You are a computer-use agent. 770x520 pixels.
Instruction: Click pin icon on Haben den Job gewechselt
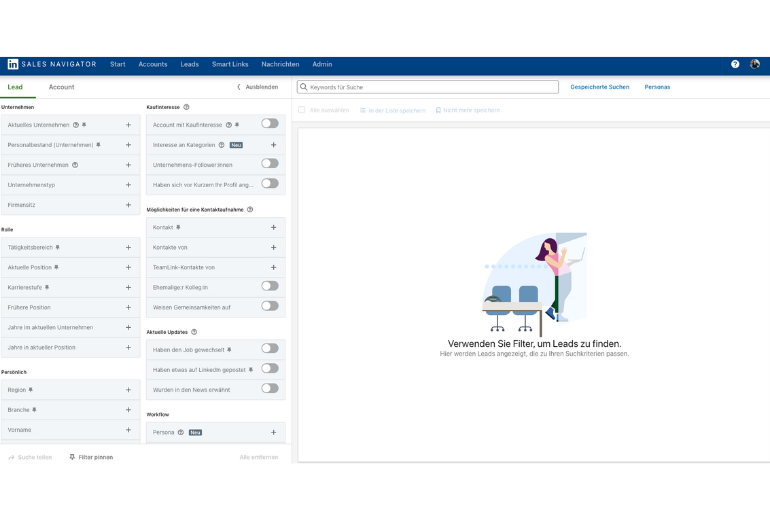[229, 350]
